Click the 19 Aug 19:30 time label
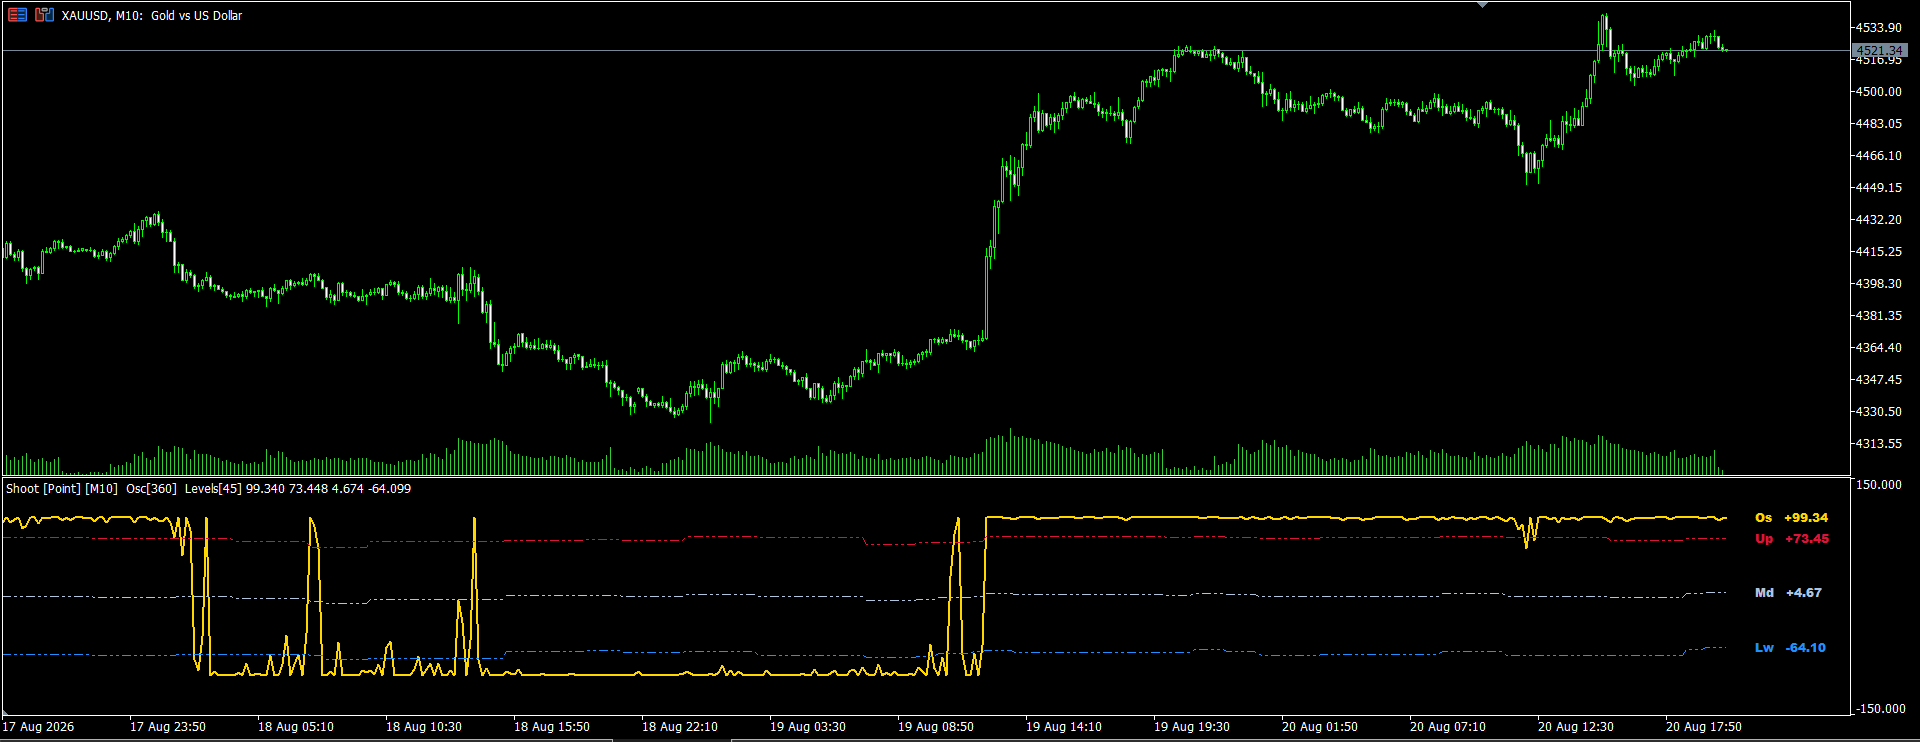This screenshot has width=1920, height=742. click(x=1192, y=727)
